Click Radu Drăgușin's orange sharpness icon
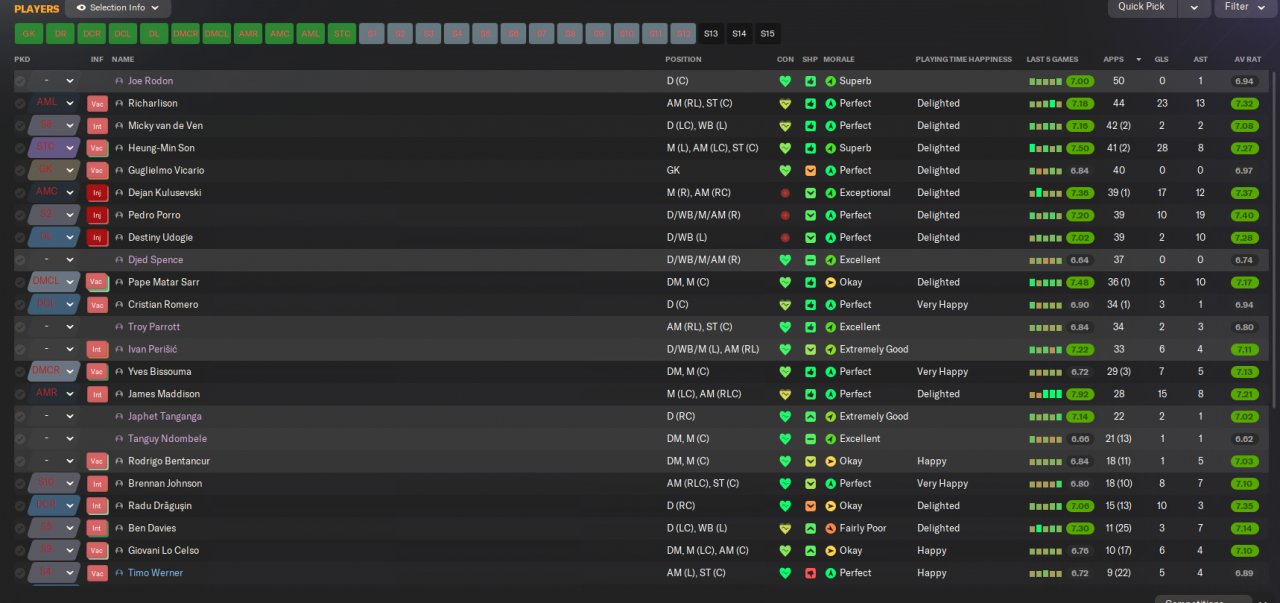Viewport: 1280px width, 603px height. point(810,506)
